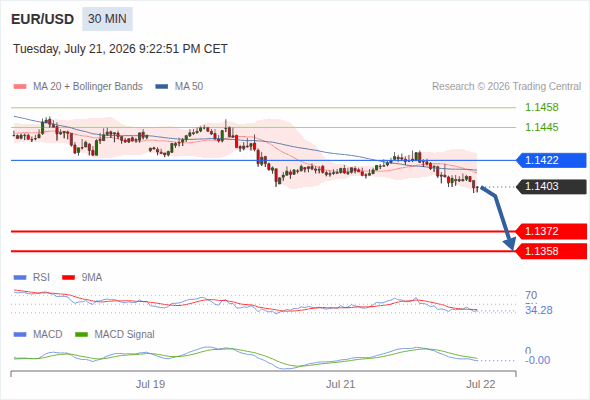Click the red 9MA legend swatch
Image resolution: width=590 pixels, height=400 pixels.
tap(68, 278)
